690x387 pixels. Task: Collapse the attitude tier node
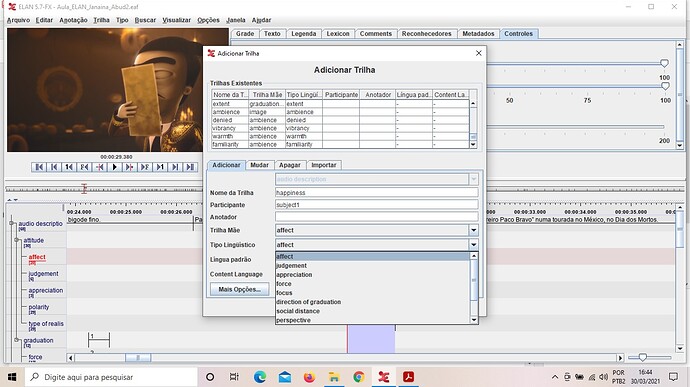pyautogui.click(x=17, y=240)
